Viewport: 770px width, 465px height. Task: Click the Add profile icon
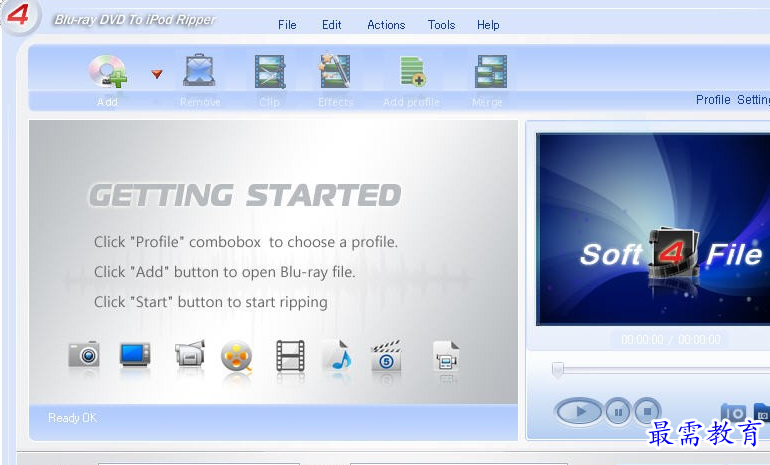point(412,71)
